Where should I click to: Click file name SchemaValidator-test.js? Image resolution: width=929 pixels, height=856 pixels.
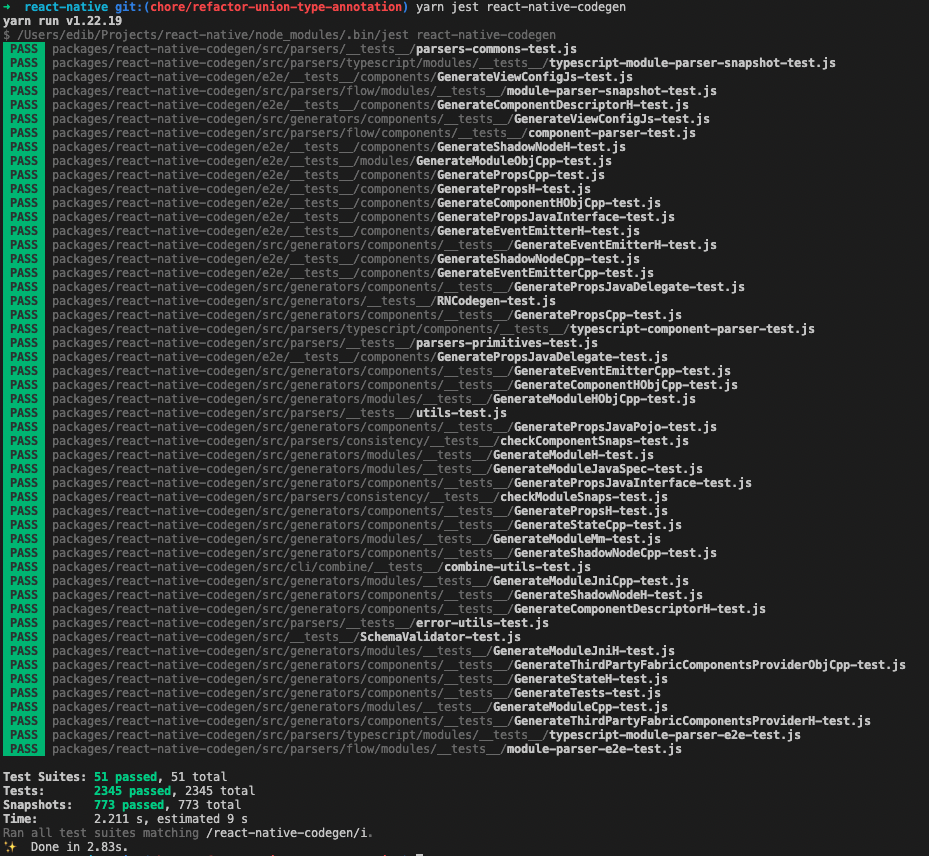click(440, 637)
